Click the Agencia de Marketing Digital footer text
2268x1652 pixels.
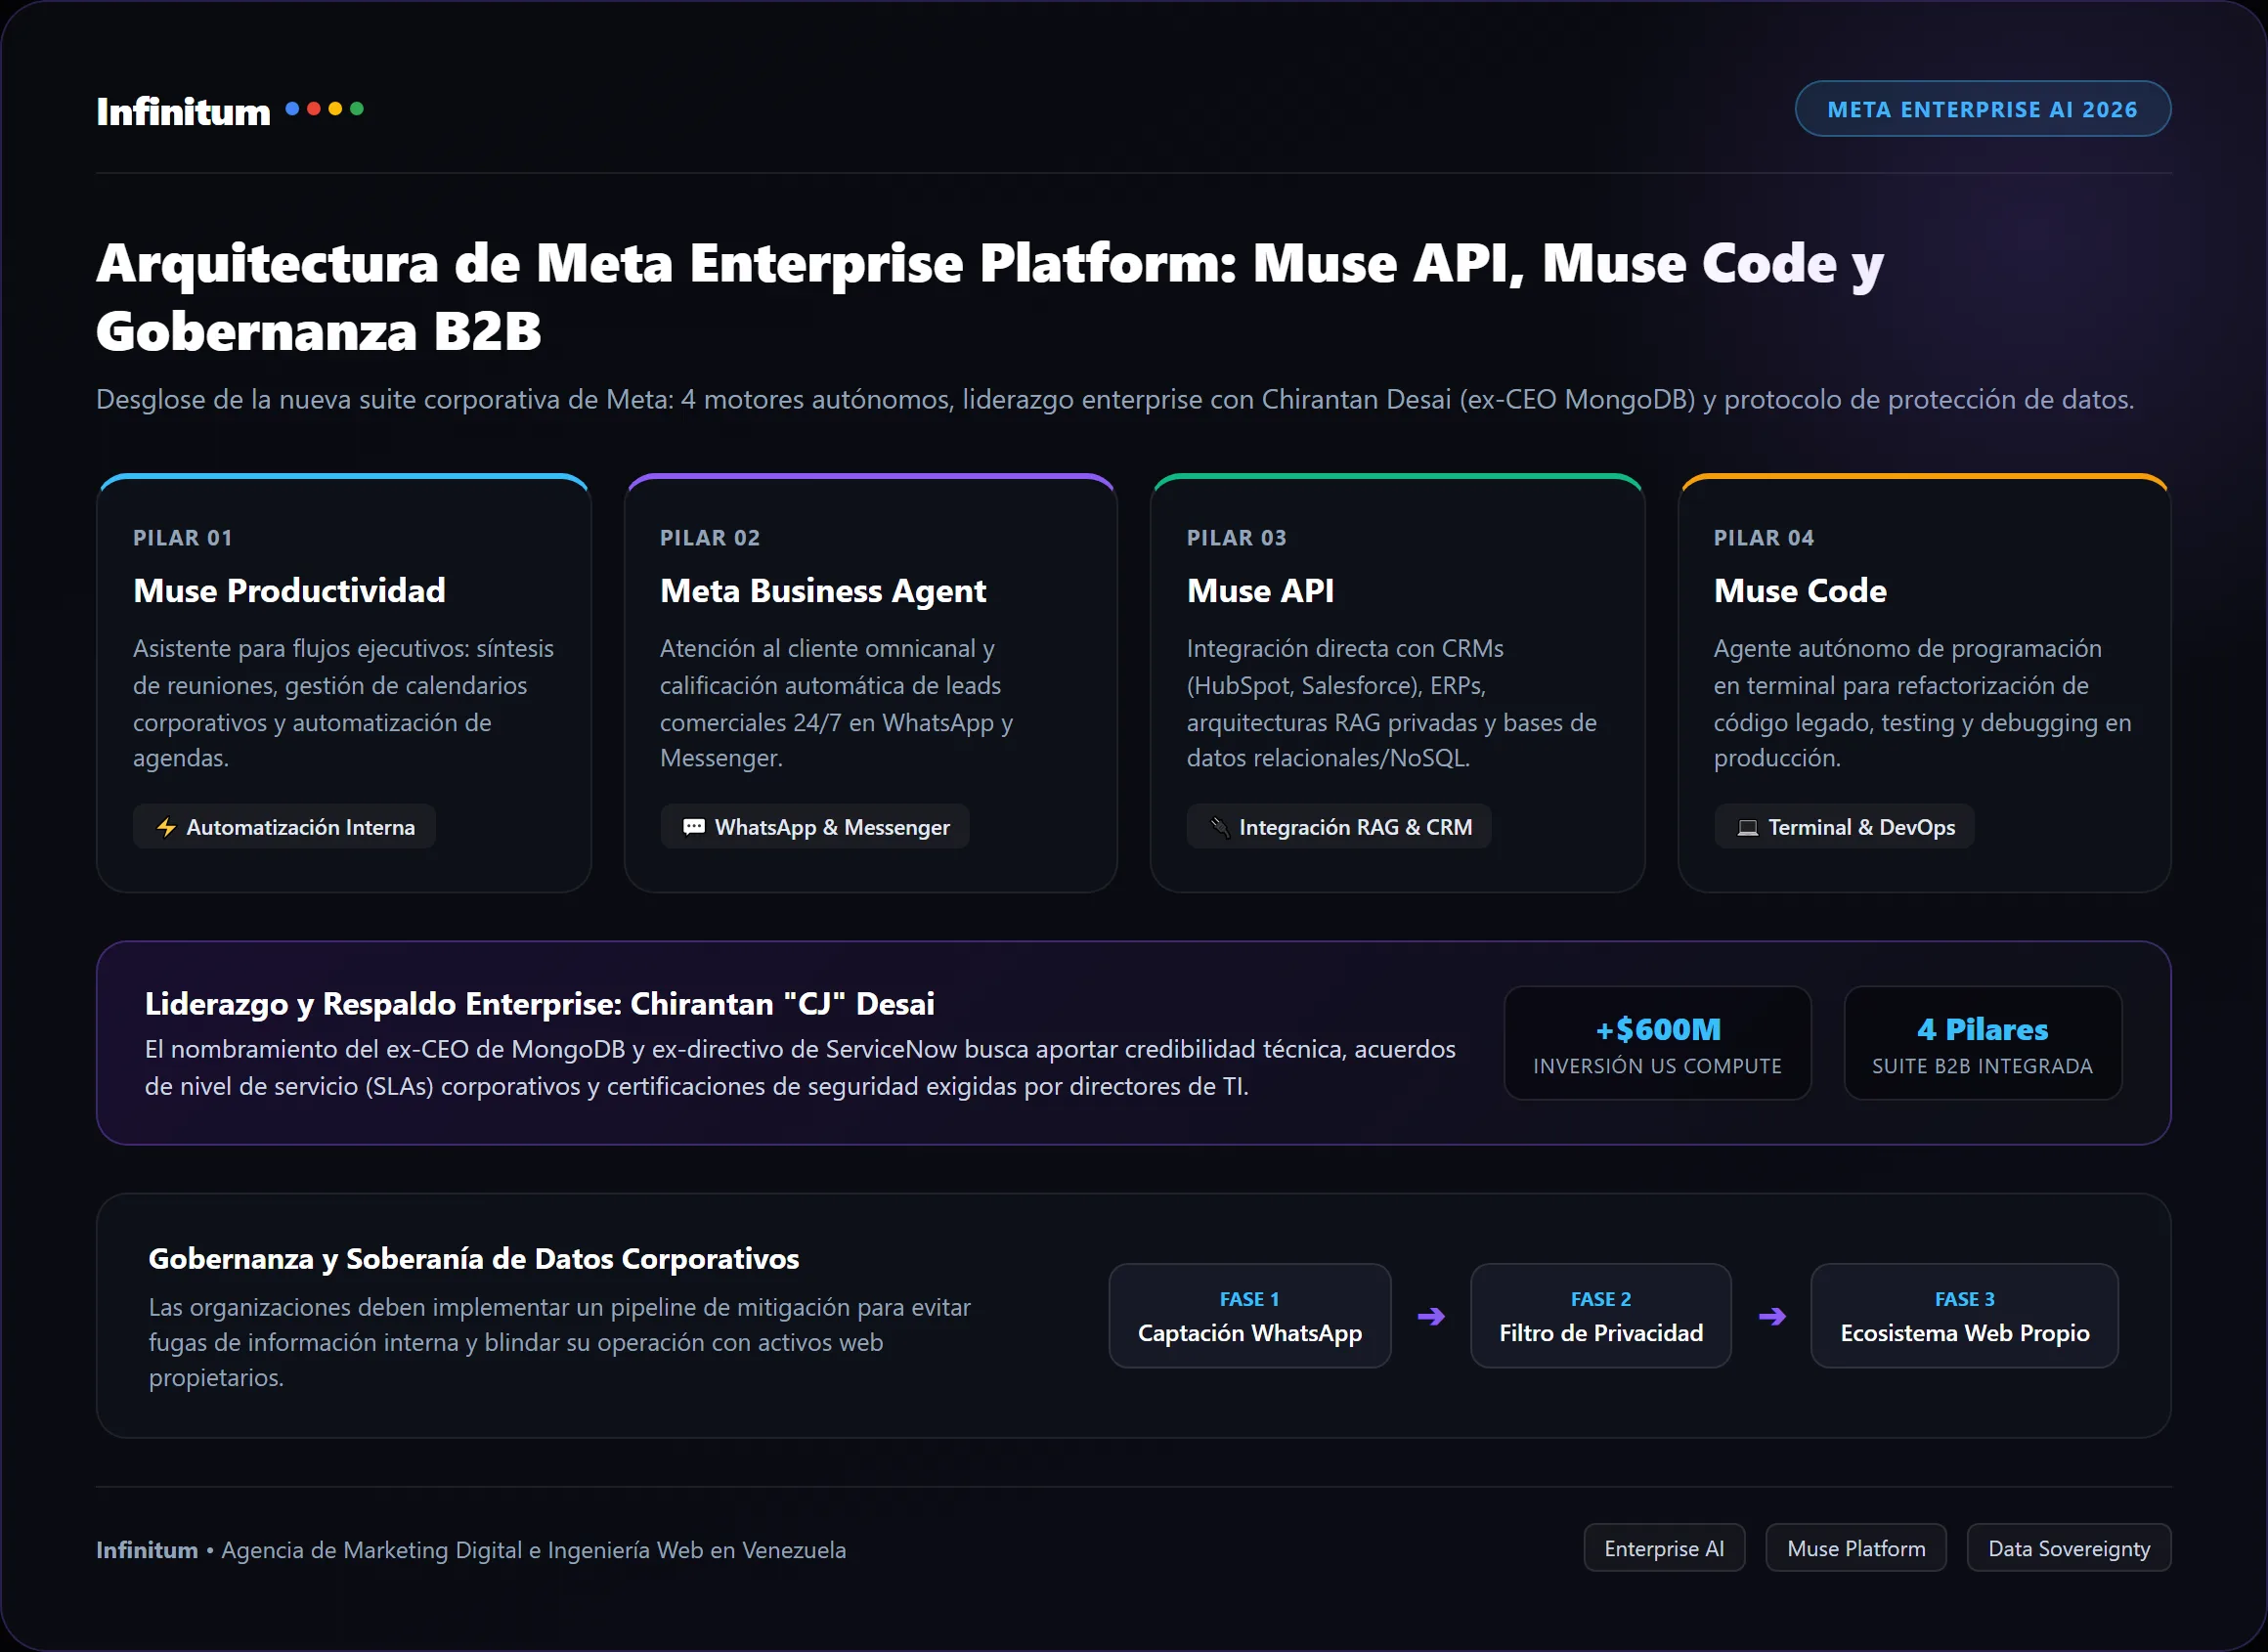click(x=533, y=1550)
